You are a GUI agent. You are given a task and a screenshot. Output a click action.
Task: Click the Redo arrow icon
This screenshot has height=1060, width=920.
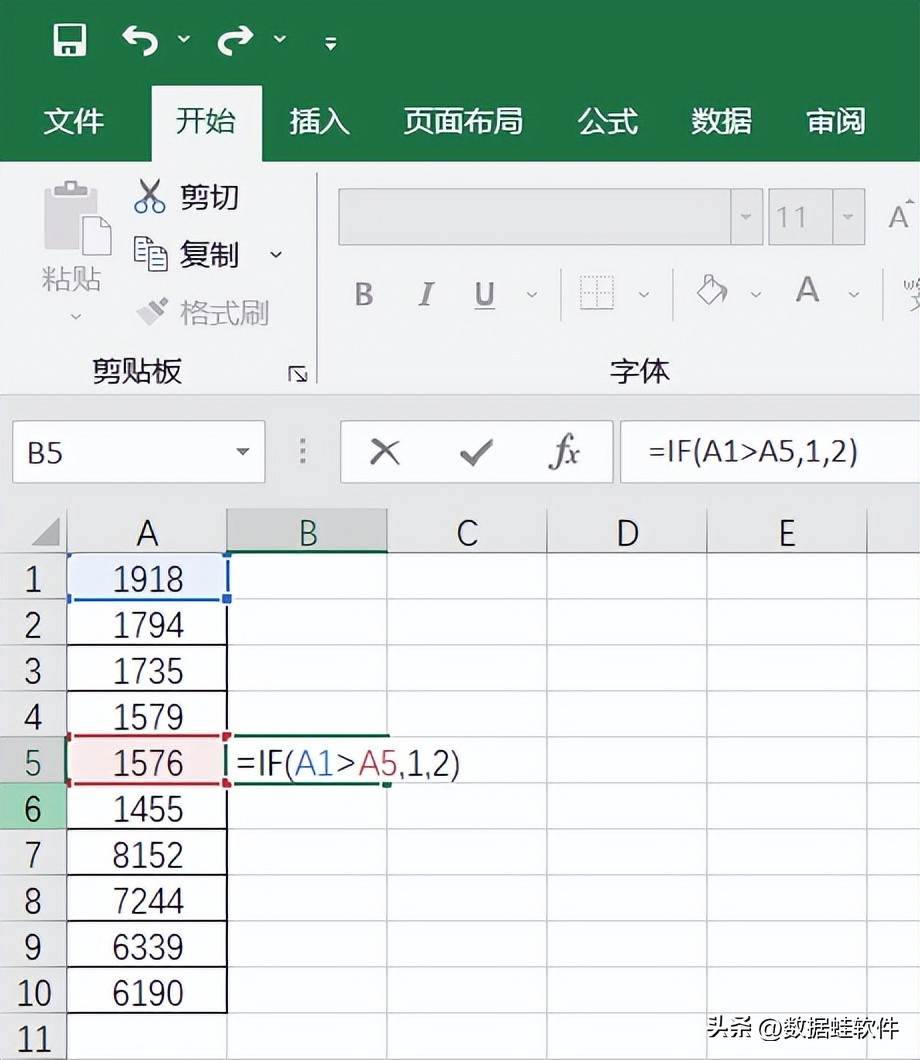[236, 40]
